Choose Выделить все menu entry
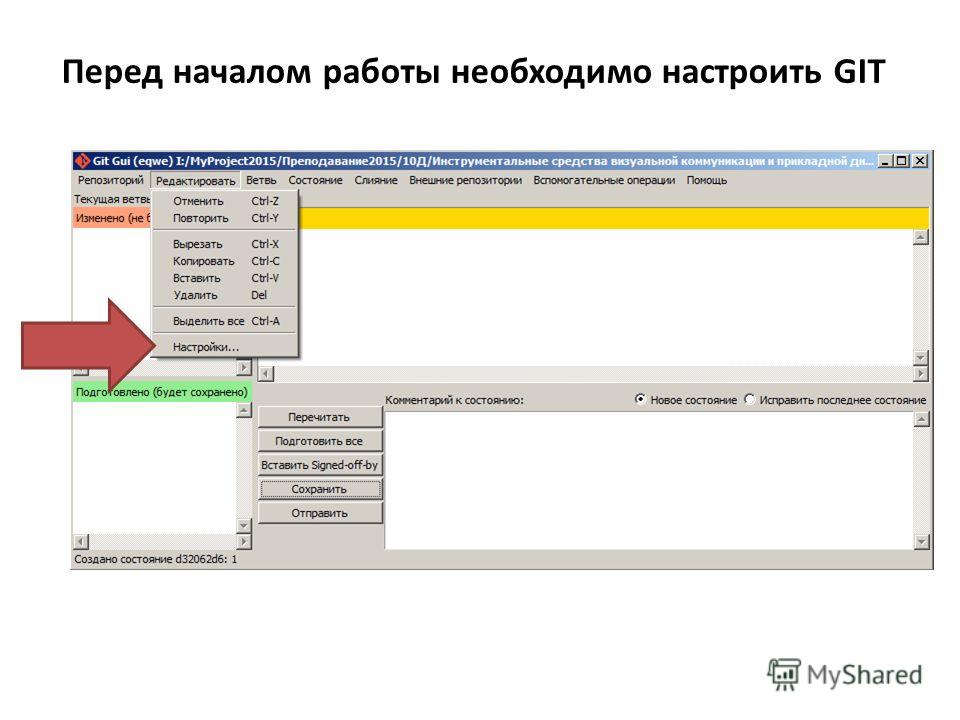 click(225, 321)
